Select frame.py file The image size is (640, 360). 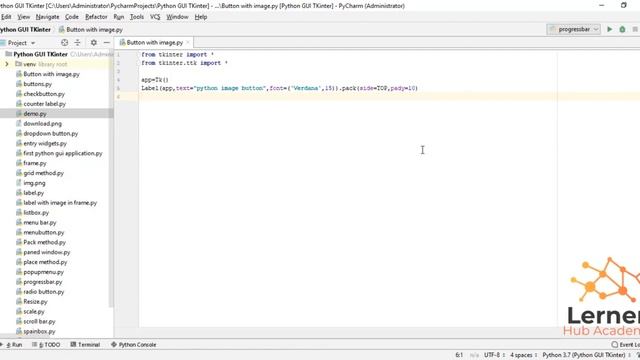[35, 163]
